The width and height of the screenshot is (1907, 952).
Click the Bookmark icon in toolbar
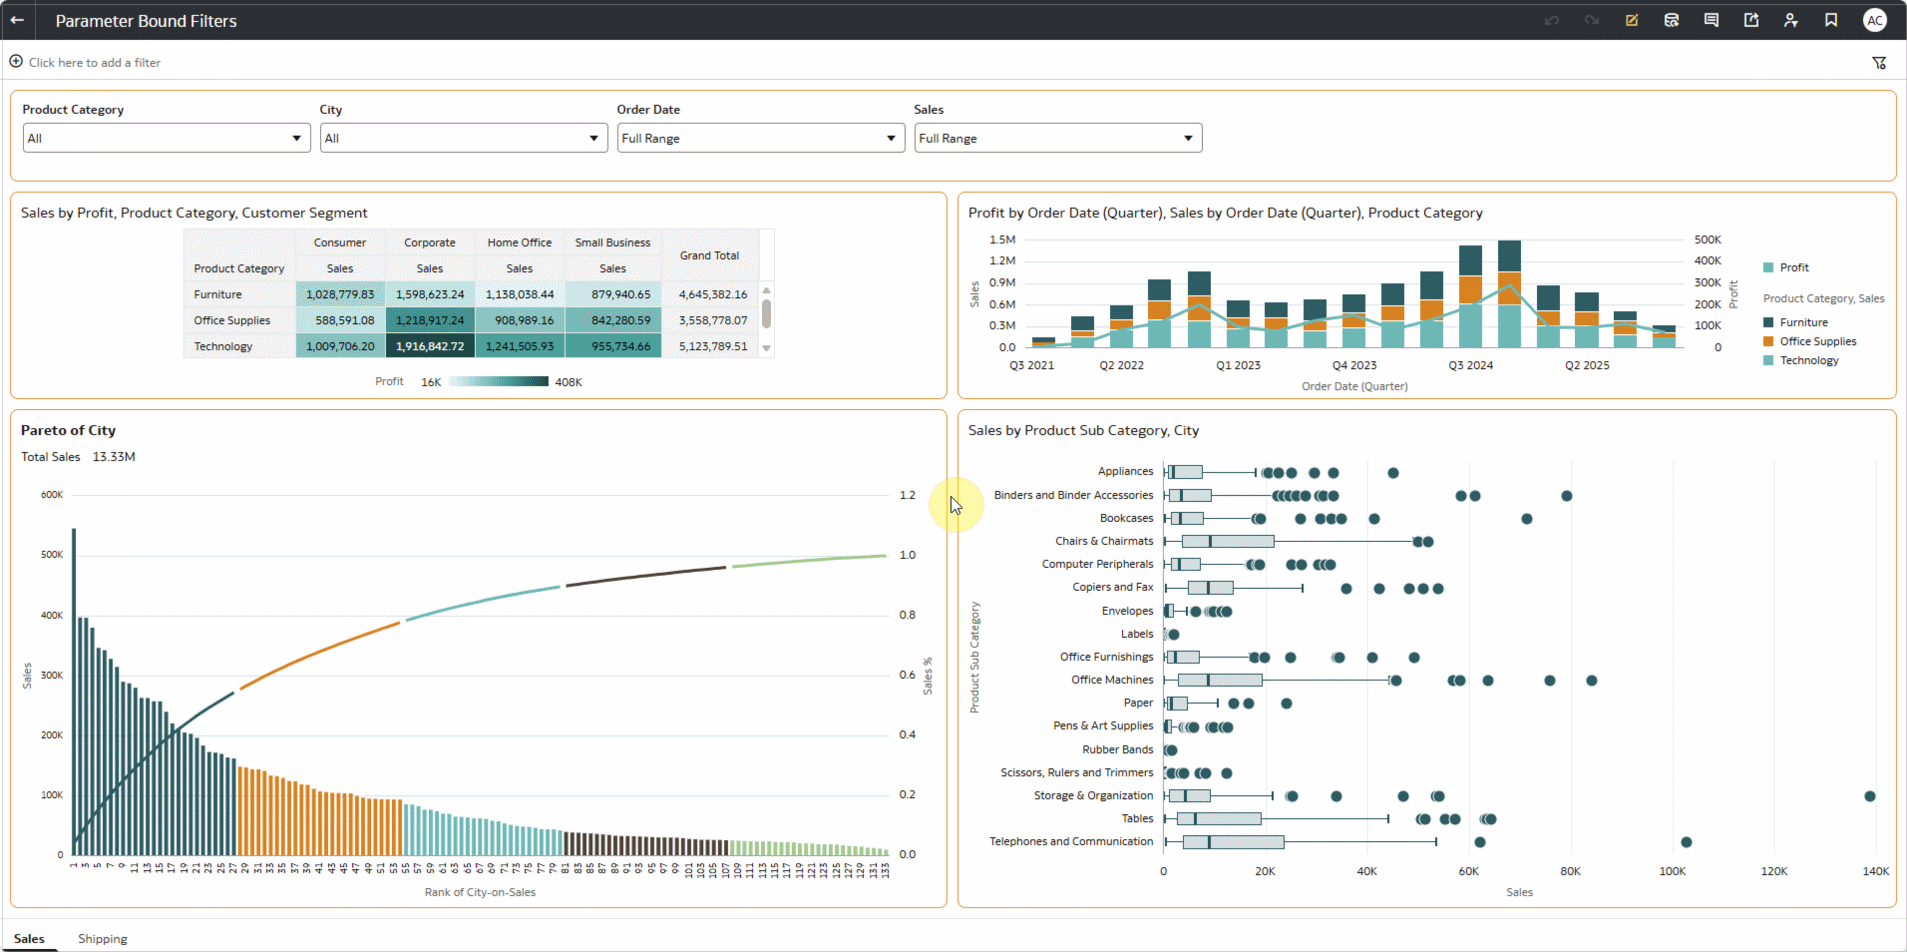pyautogui.click(x=1831, y=20)
